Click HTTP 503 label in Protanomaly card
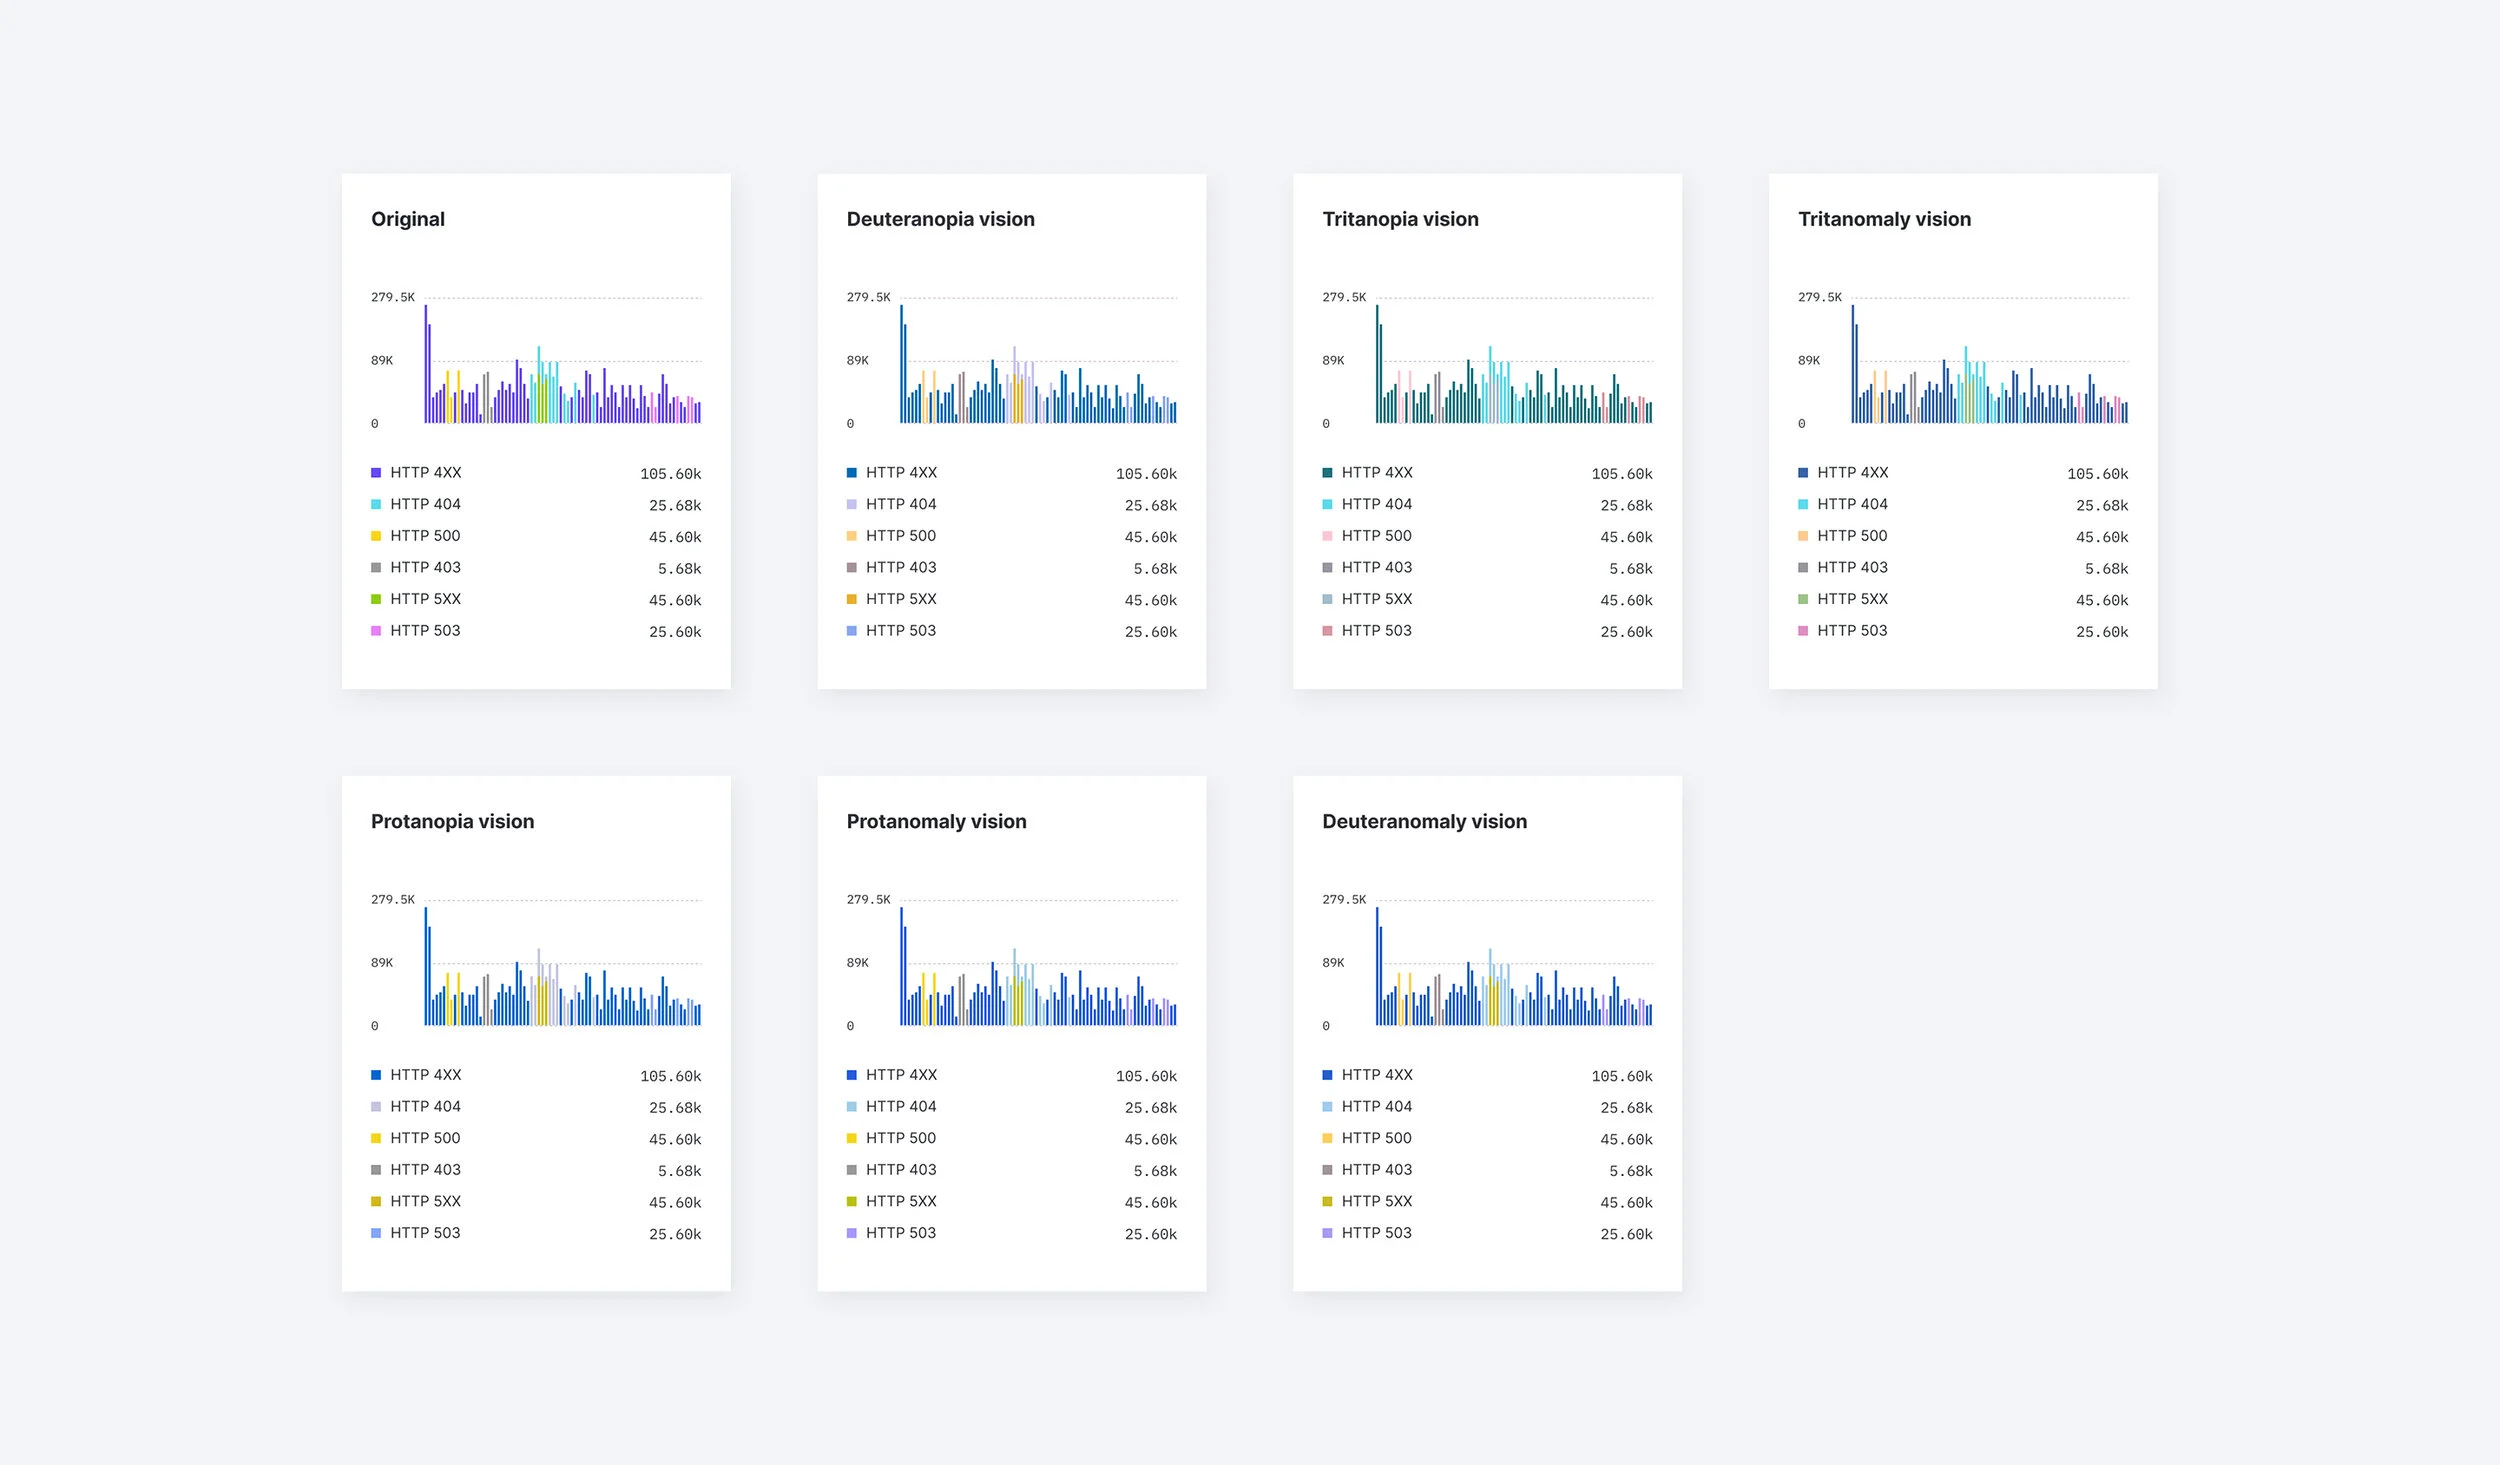Screen dimensions: 2500x1465 coord(901,1233)
